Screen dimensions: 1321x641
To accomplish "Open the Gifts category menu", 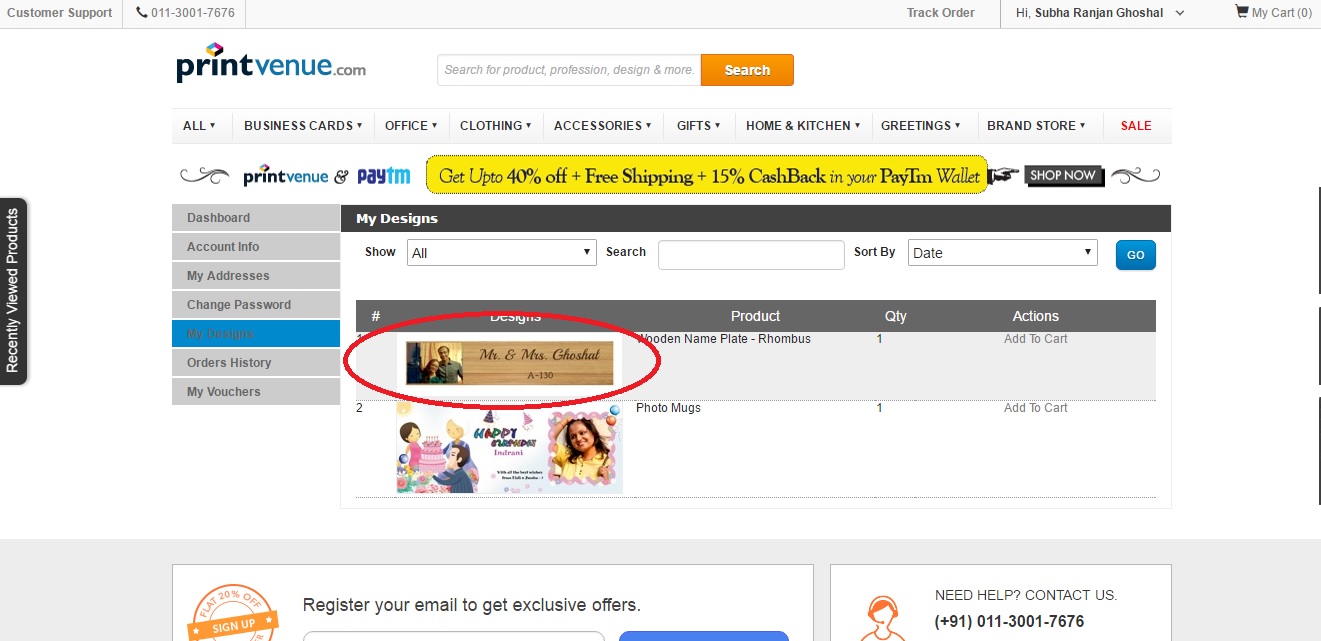I will point(698,126).
